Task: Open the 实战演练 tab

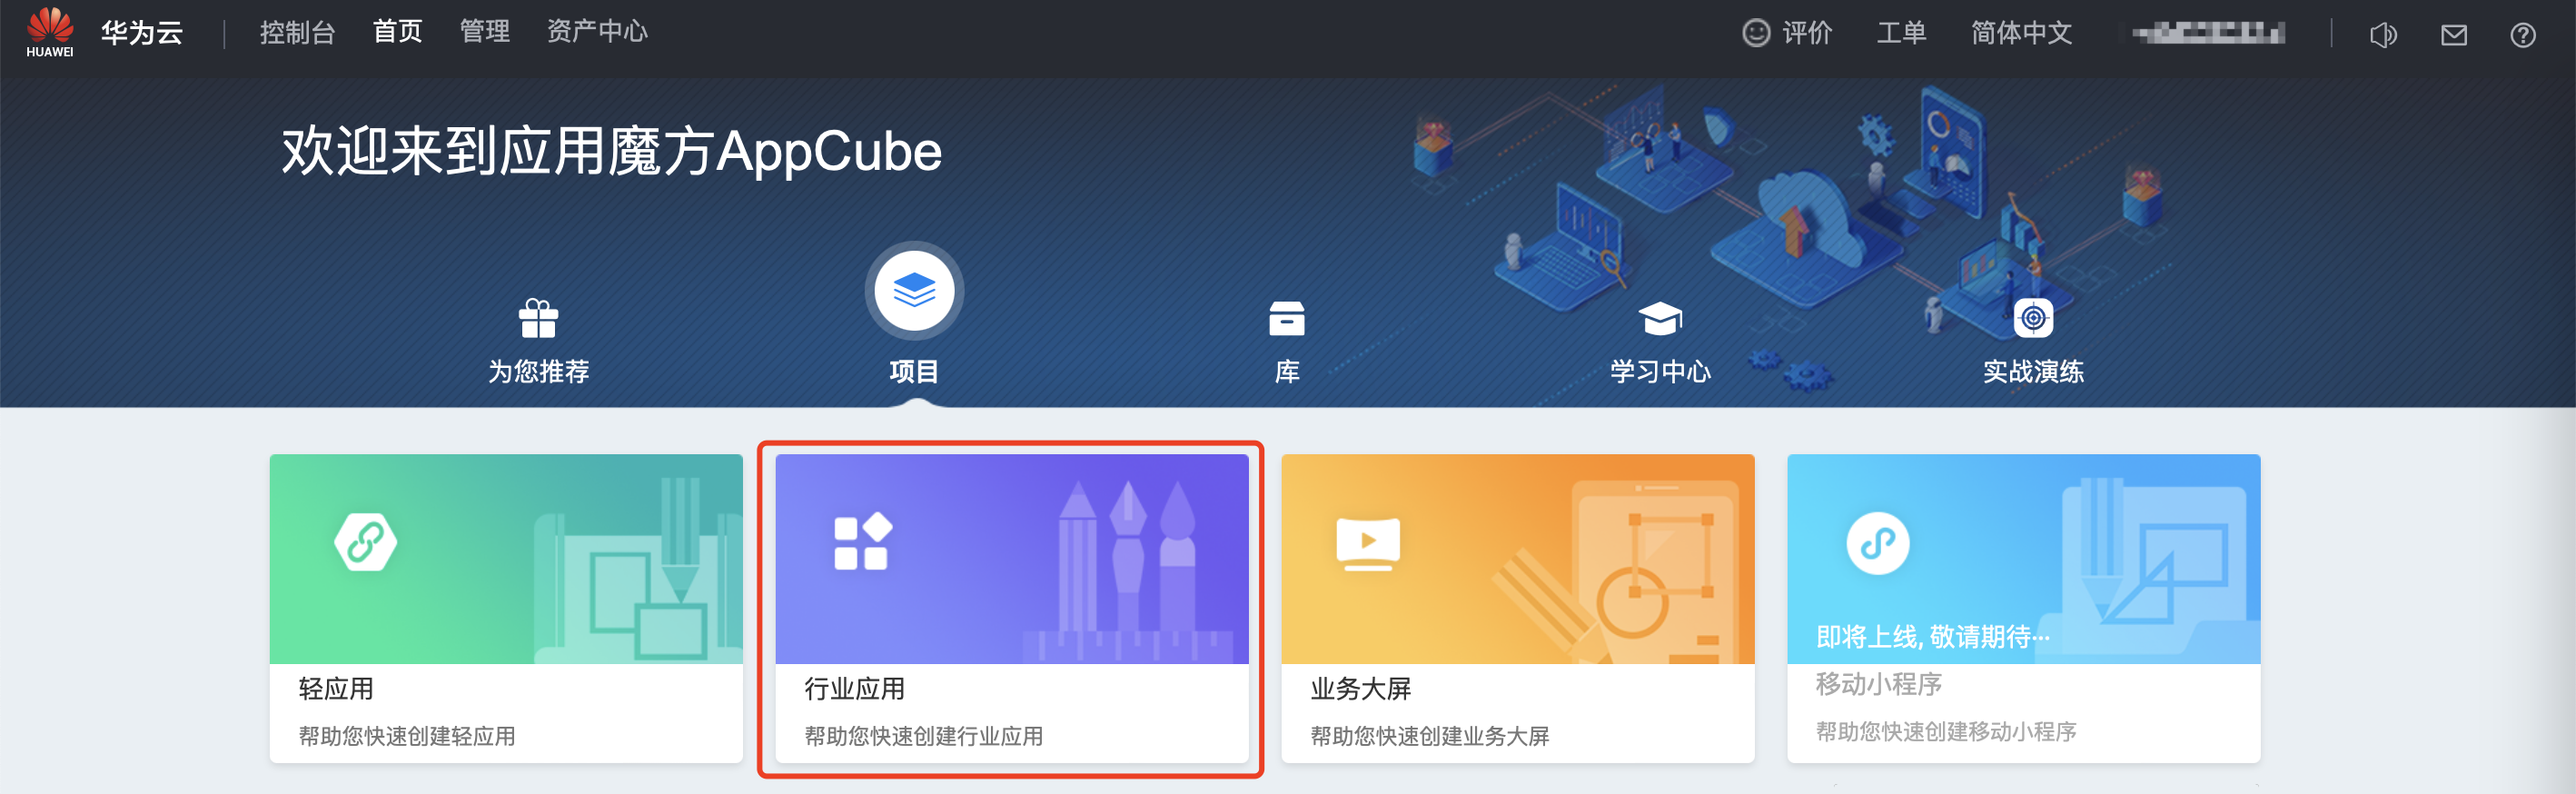Action: (2033, 371)
